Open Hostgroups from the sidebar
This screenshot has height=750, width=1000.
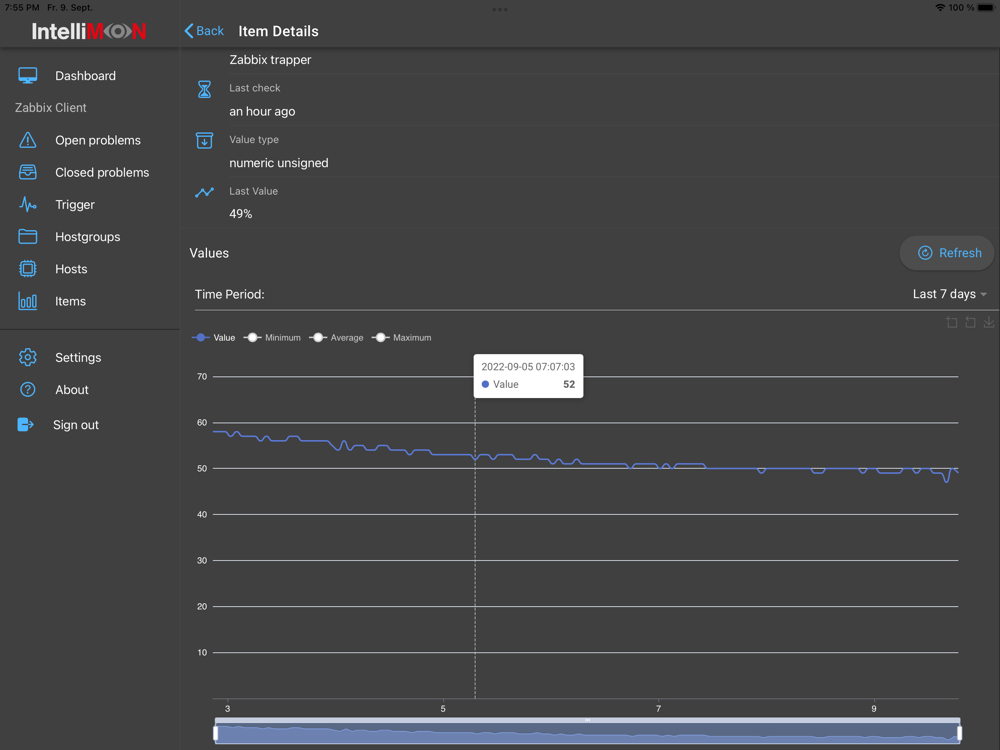(x=87, y=237)
